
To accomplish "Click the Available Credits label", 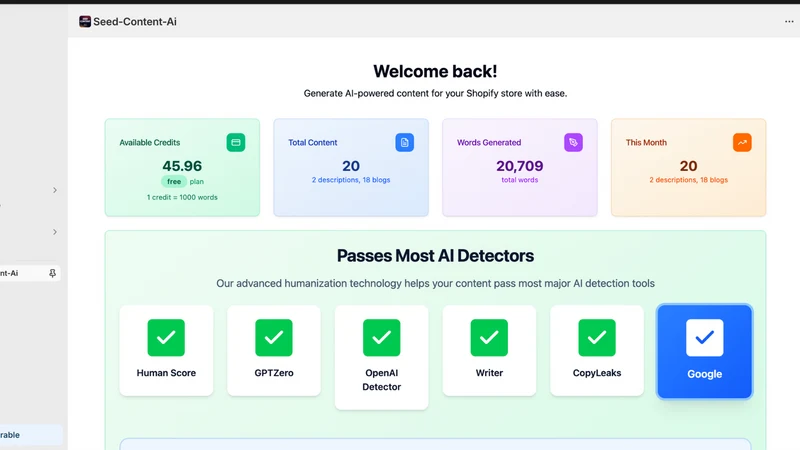I will [149, 143].
